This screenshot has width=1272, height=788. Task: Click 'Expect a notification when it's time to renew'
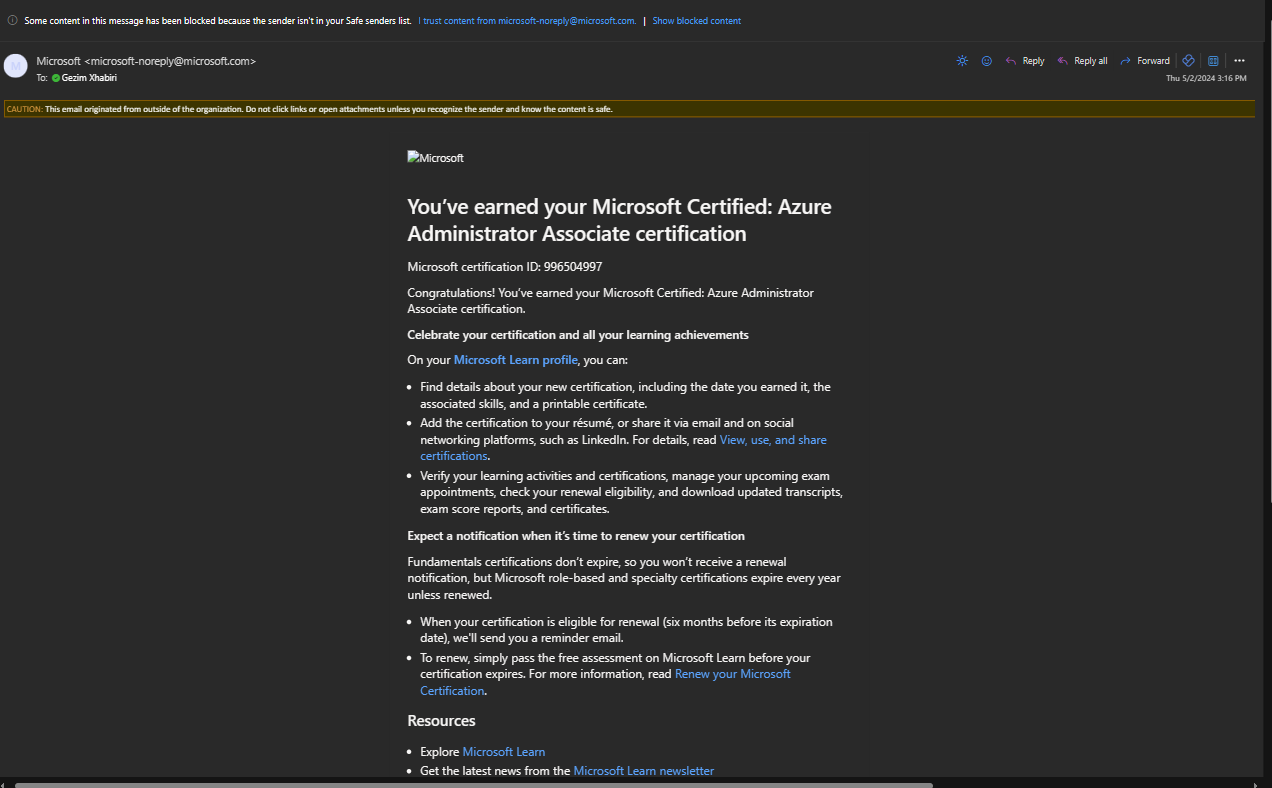coord(576,536)
